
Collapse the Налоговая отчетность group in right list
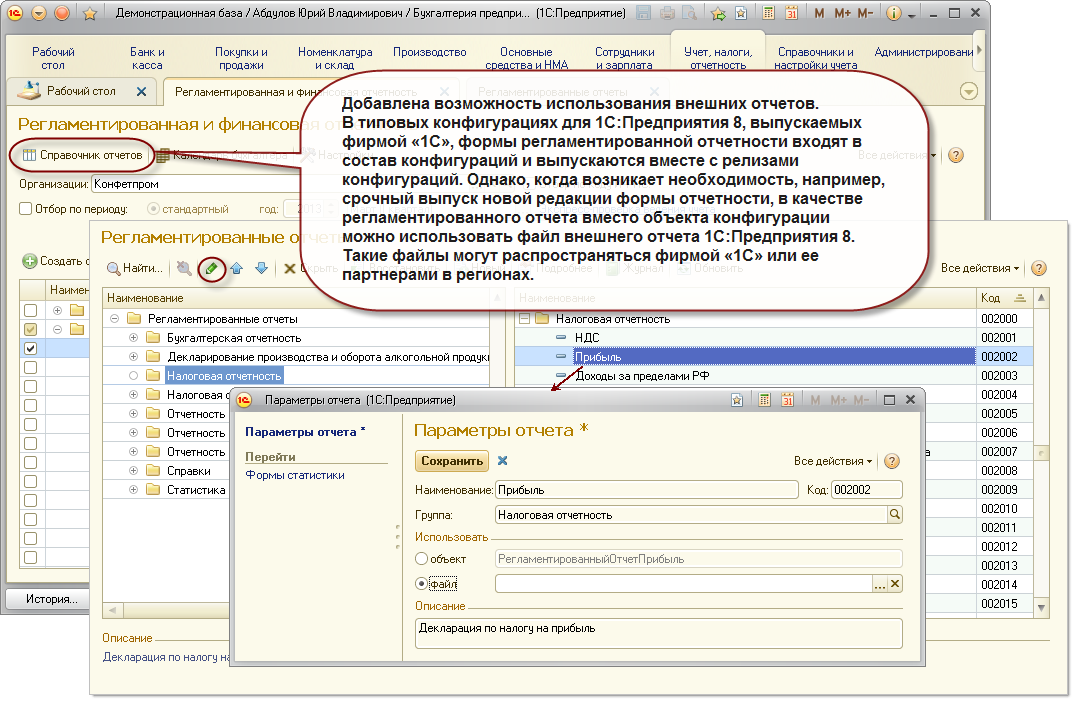(x=524, y=319)
